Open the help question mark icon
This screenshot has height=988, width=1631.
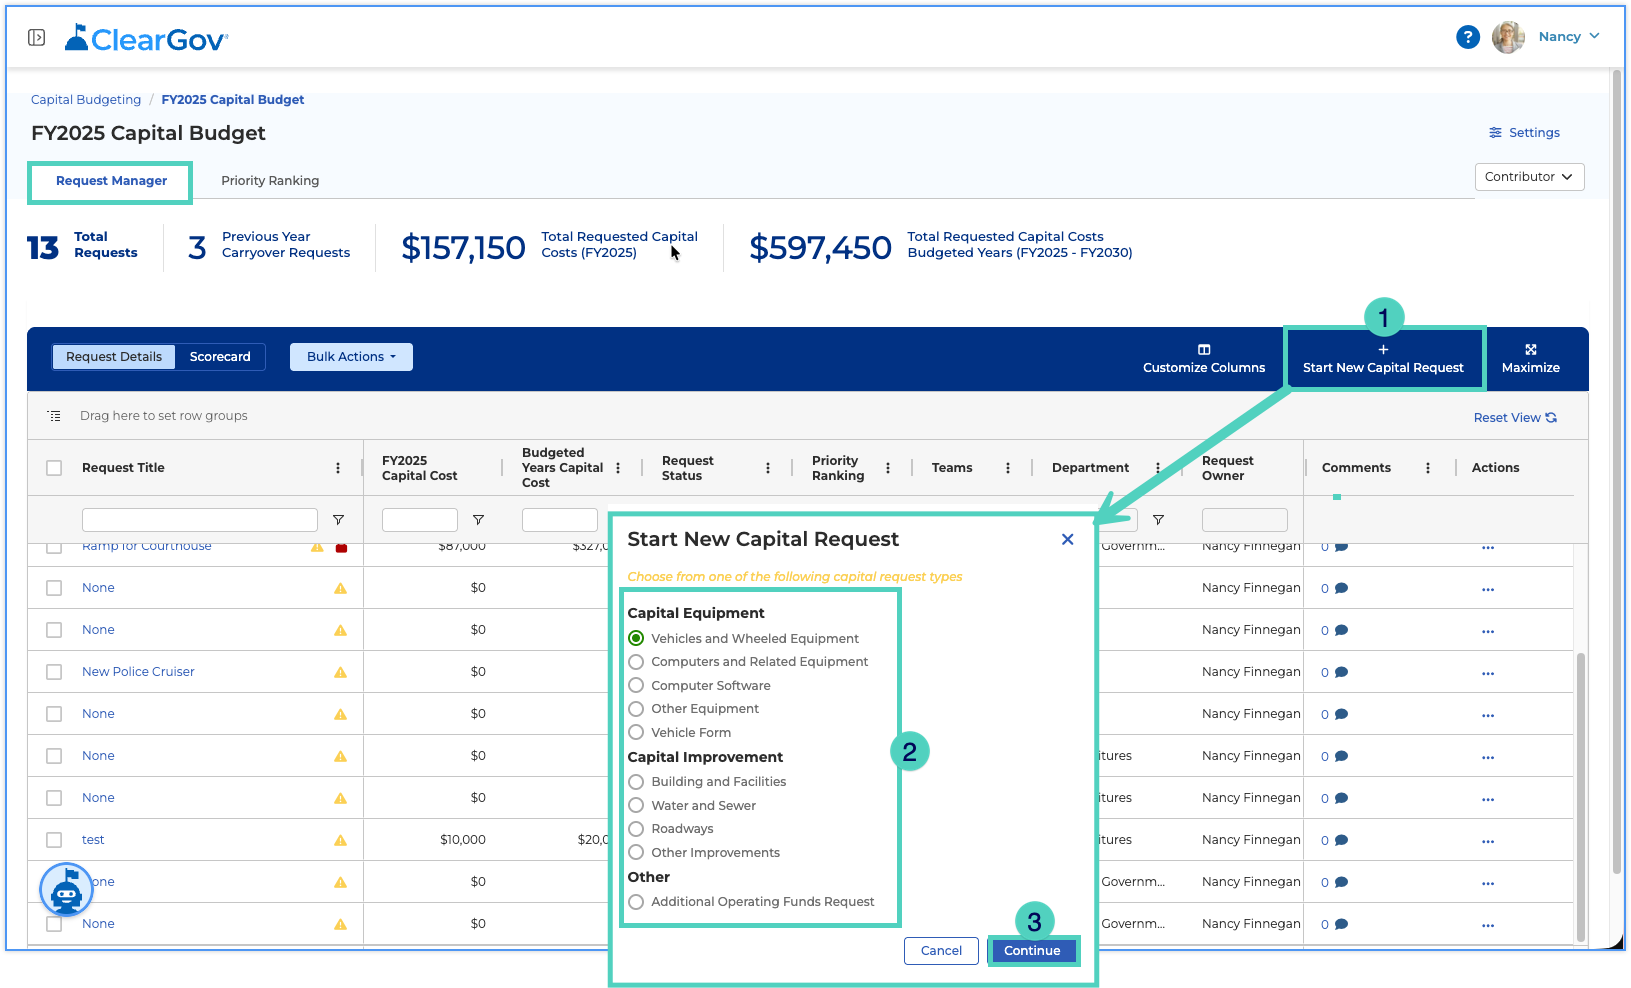[1467, 37]
